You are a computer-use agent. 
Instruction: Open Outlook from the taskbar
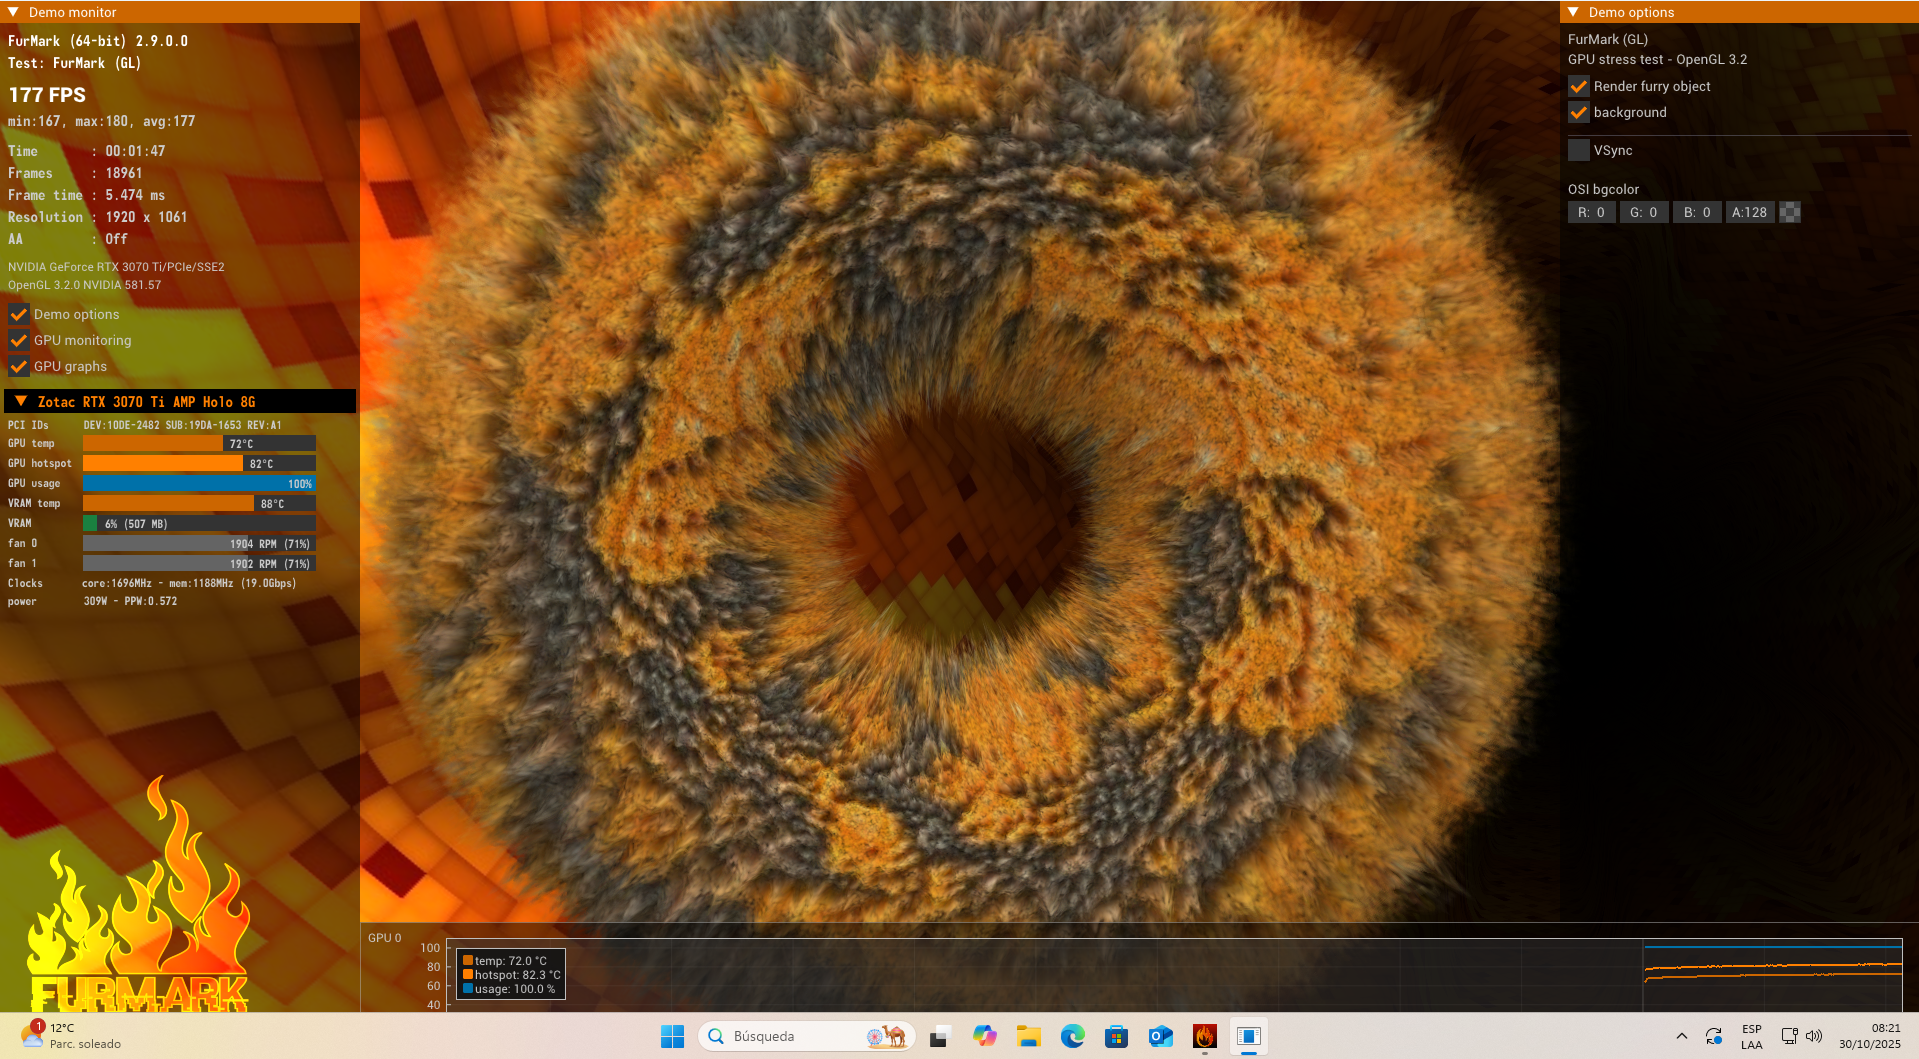pyautogui.click(x=1160, y=1036)
